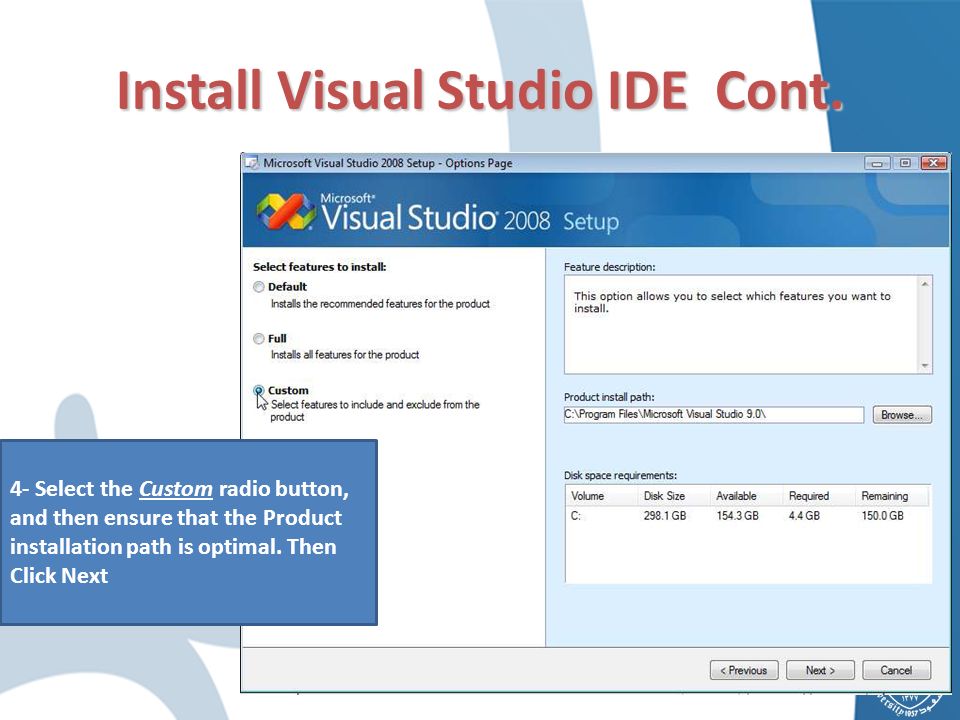Click 'Installs the recommended features' description
The height and width of the screenshot is (720, 960).
coord(380,304)
